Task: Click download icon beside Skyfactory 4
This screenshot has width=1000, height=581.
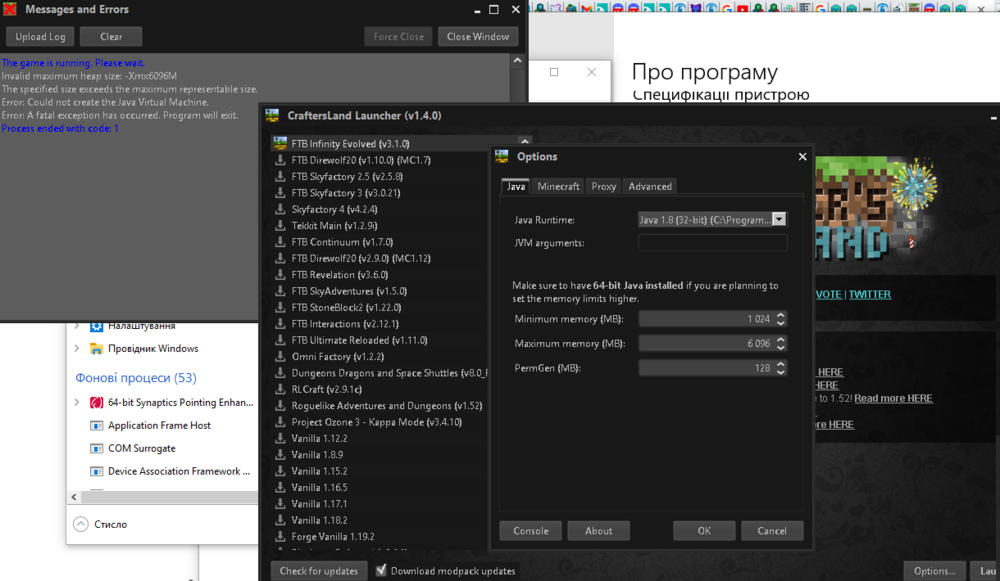Action: coord(280,210)
